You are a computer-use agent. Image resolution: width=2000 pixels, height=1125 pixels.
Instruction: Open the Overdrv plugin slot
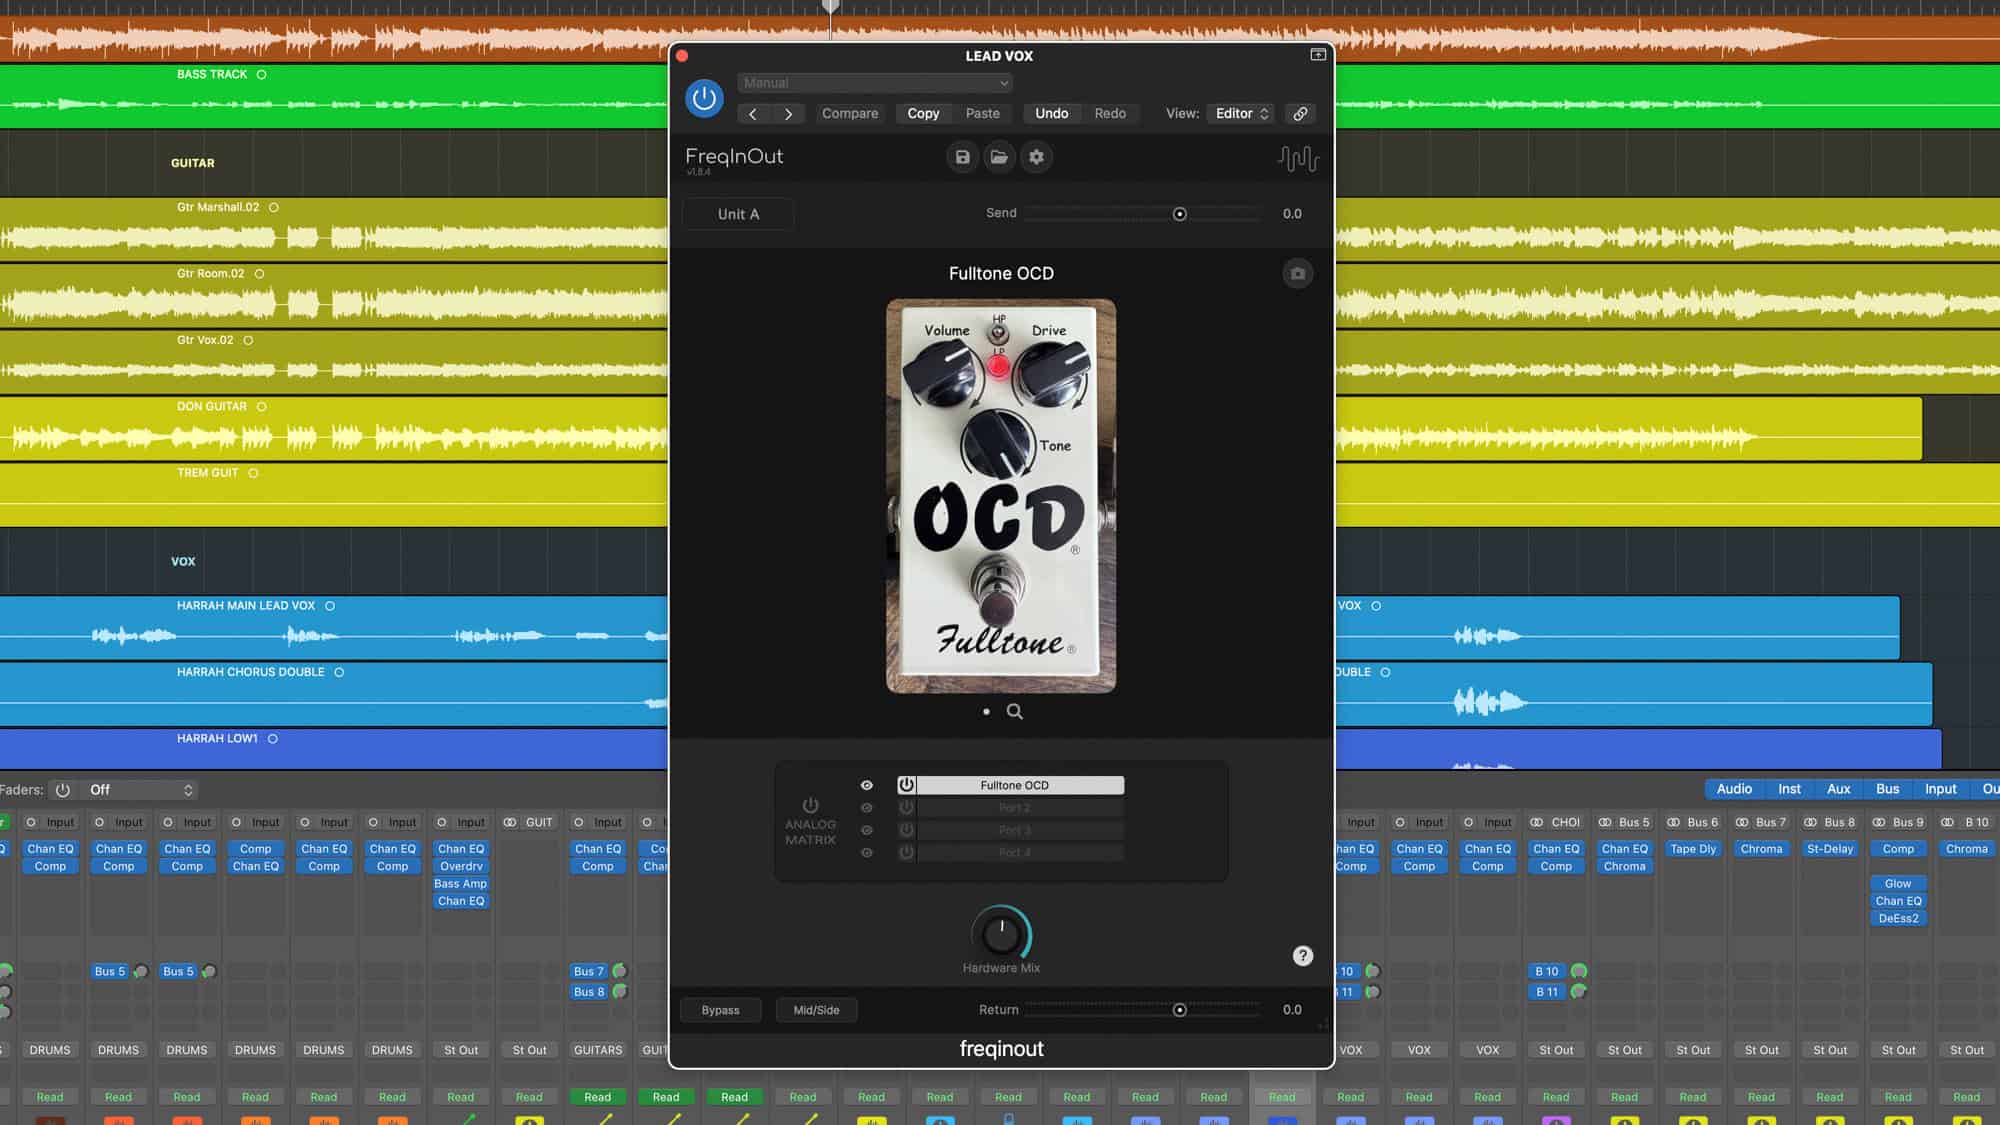point(461,867)
